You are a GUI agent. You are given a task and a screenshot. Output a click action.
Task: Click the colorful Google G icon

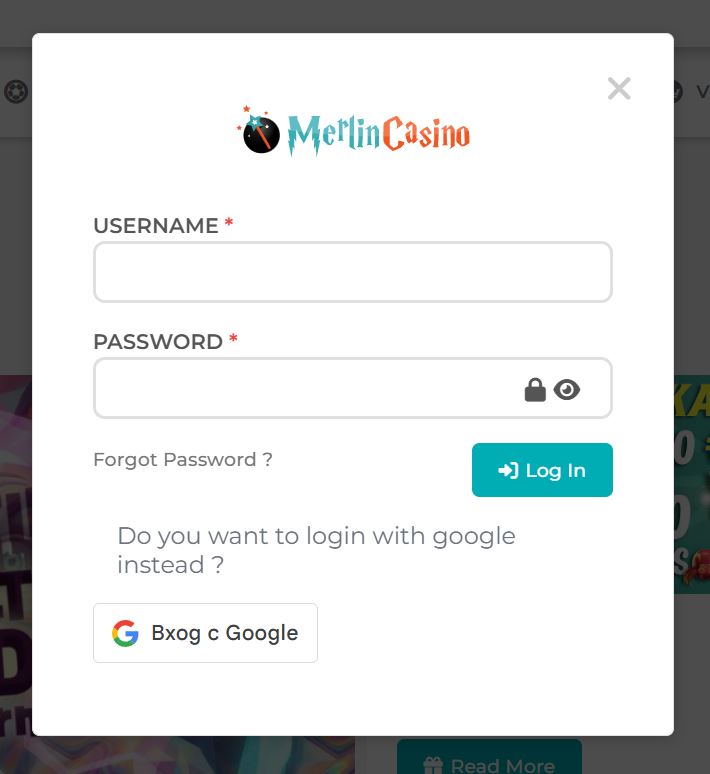125,633
